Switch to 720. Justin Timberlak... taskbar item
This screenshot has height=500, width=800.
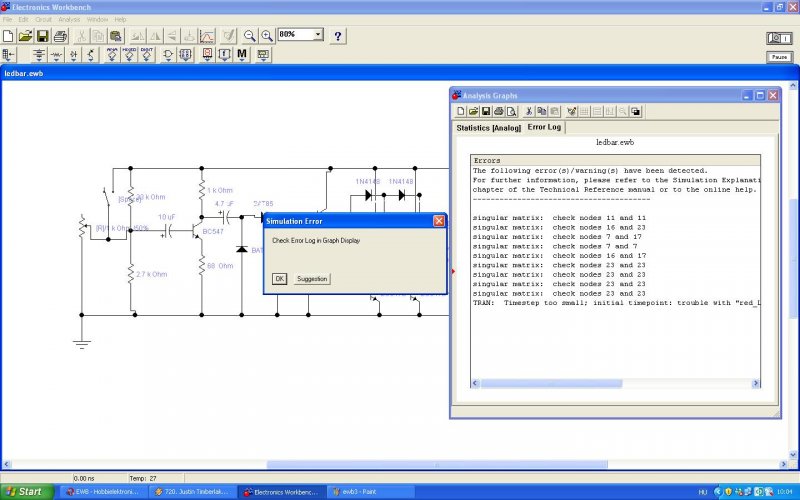(192, 492)
